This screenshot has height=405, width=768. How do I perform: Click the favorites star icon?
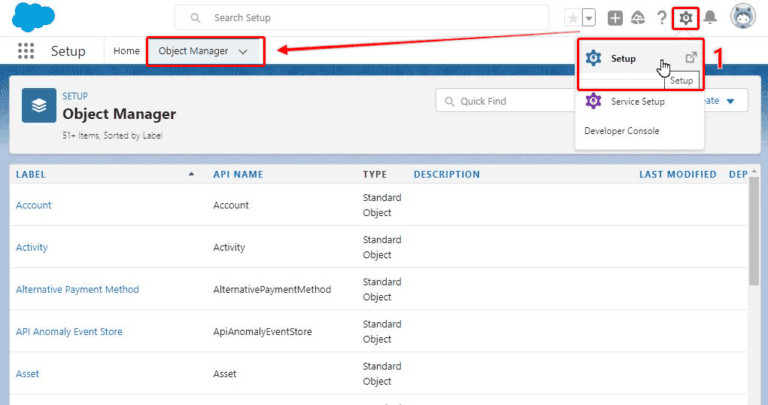tap(572, 18)
